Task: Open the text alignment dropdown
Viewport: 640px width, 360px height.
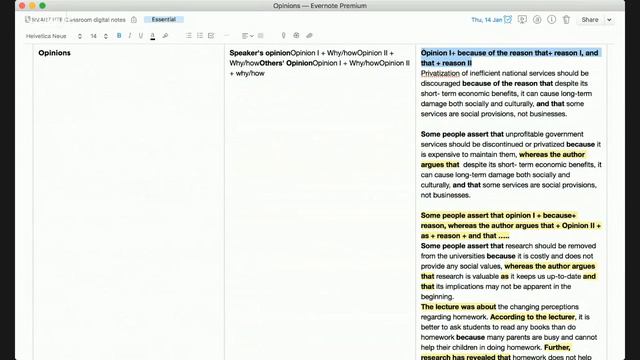Action: click(x=247, y=36)
